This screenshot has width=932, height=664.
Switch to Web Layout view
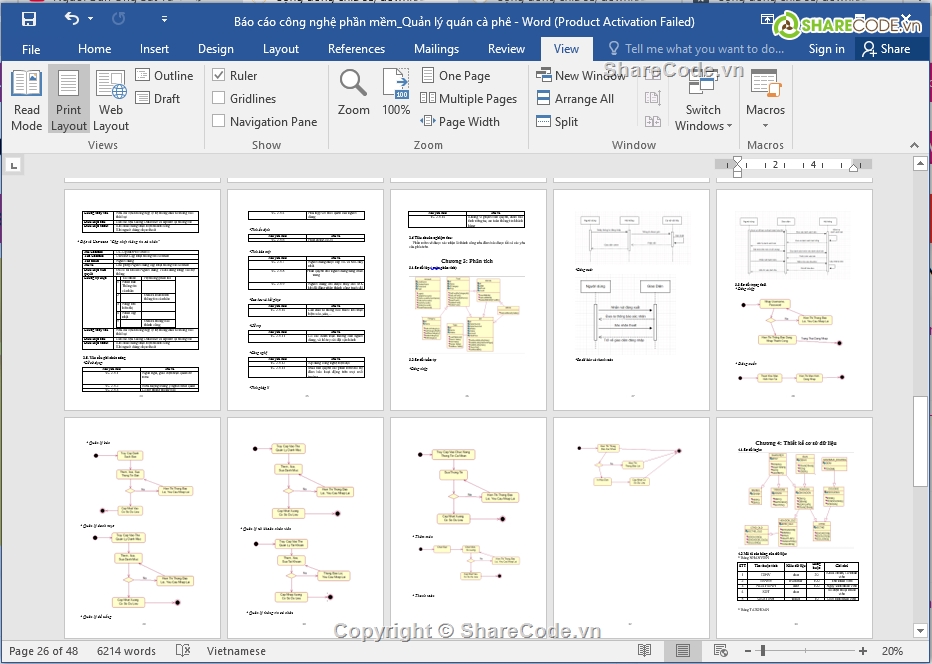(111, 100)
